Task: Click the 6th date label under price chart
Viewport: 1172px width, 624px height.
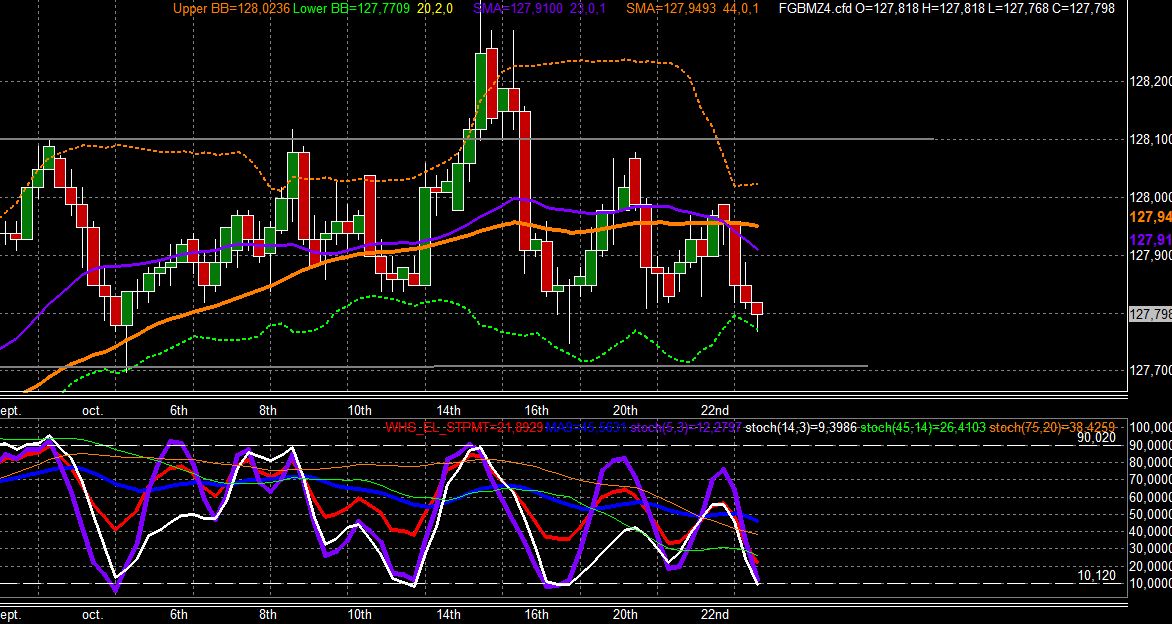Action: pyautogui.click(x=179, y=410)
